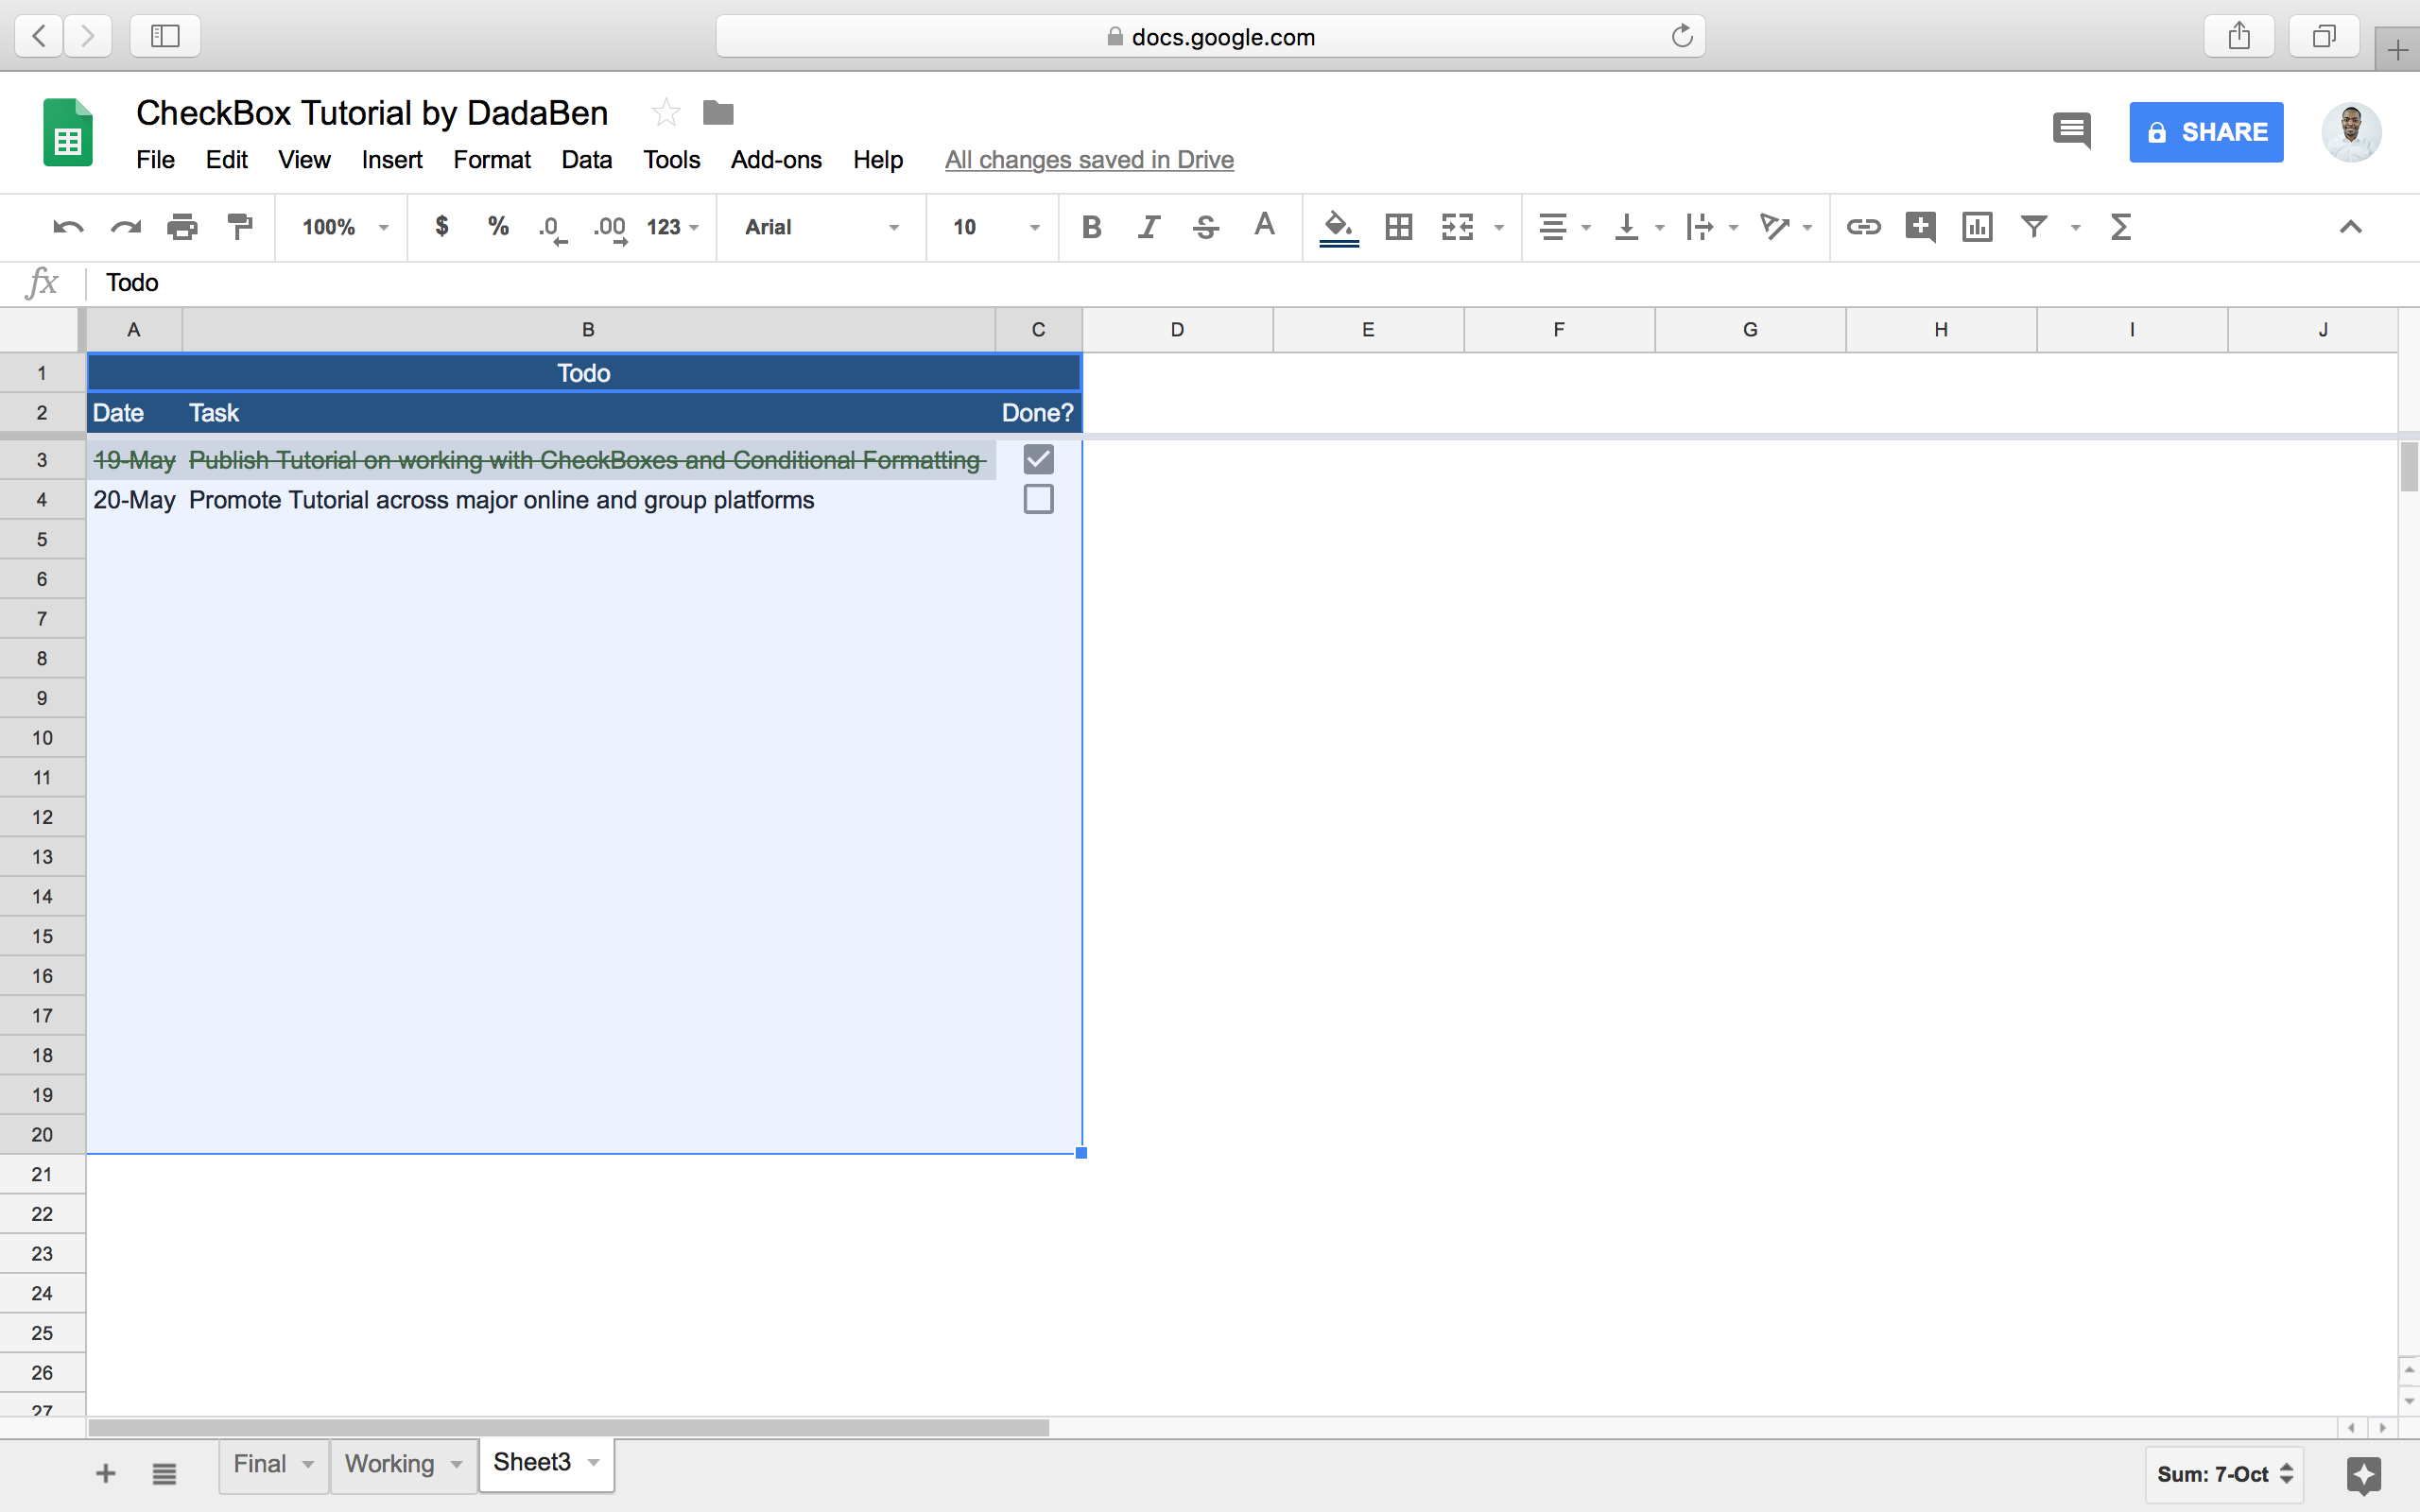This screenshot has height=1512, width=2420.
Task: Format as currency with dollar icon
Action: click(441, 227)
